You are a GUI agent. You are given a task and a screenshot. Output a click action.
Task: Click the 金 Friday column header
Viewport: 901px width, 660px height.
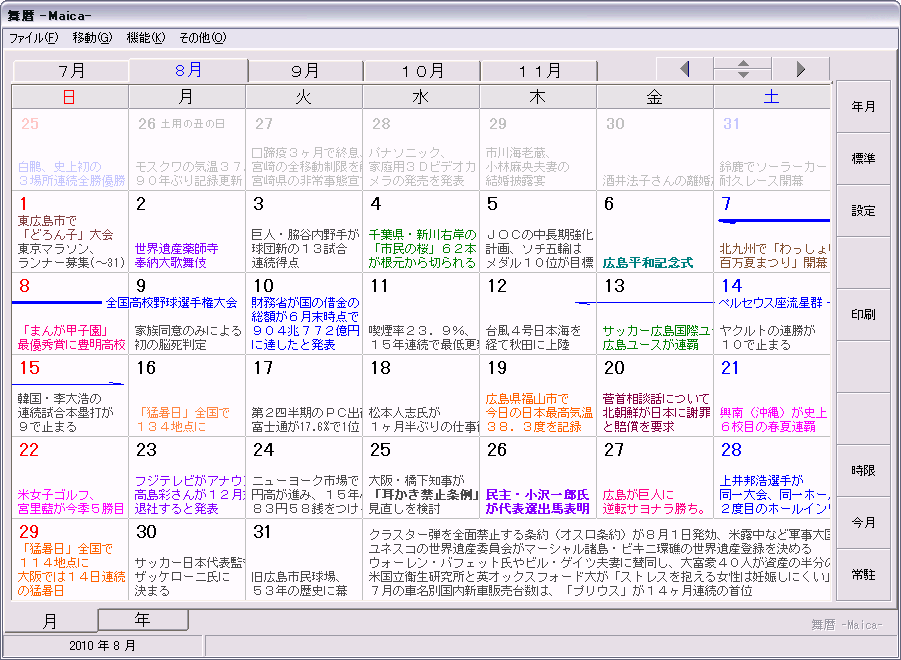(x=654, y=97)
